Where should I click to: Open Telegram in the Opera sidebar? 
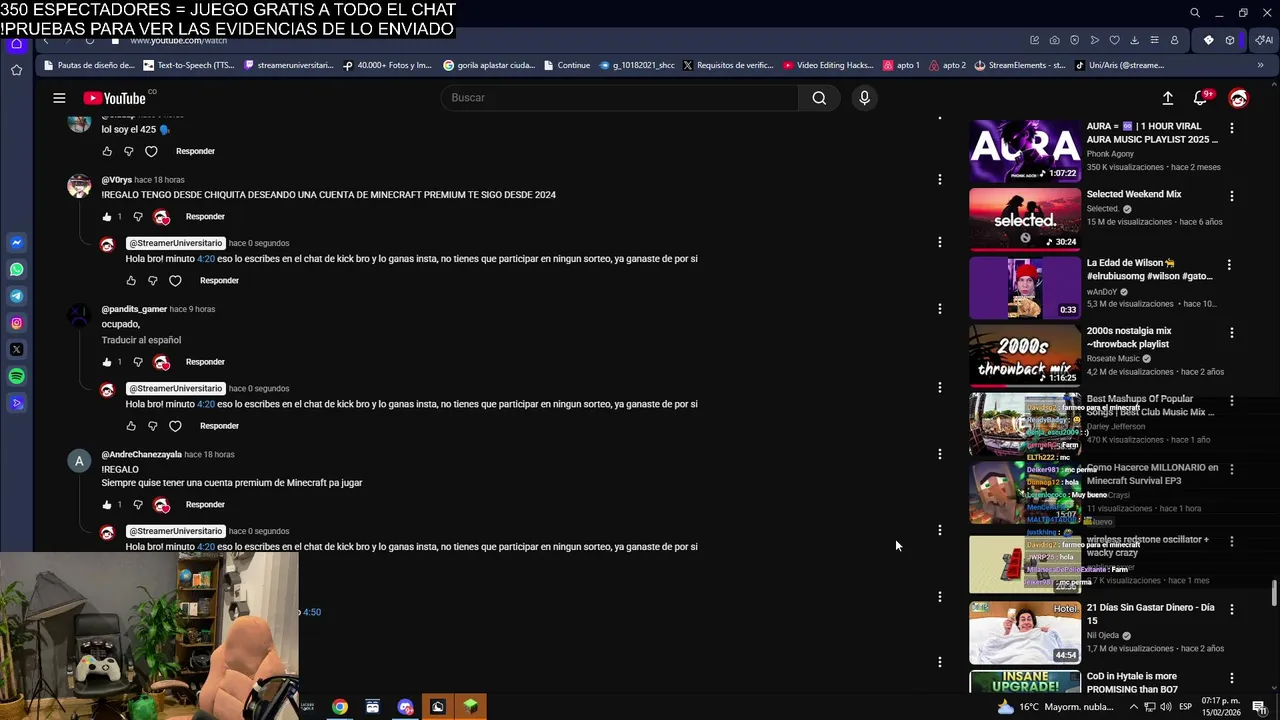tap(17, 296)
